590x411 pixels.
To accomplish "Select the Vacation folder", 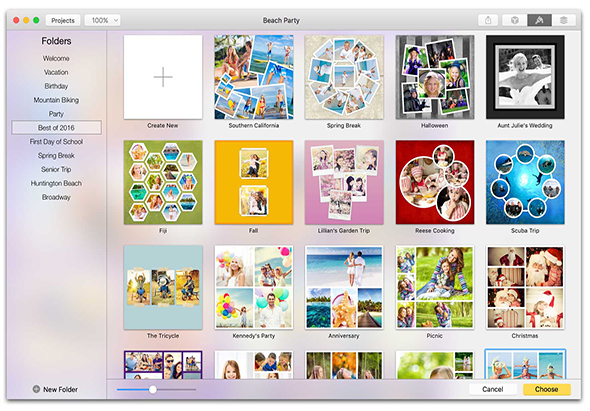I will tap(56, 72).
